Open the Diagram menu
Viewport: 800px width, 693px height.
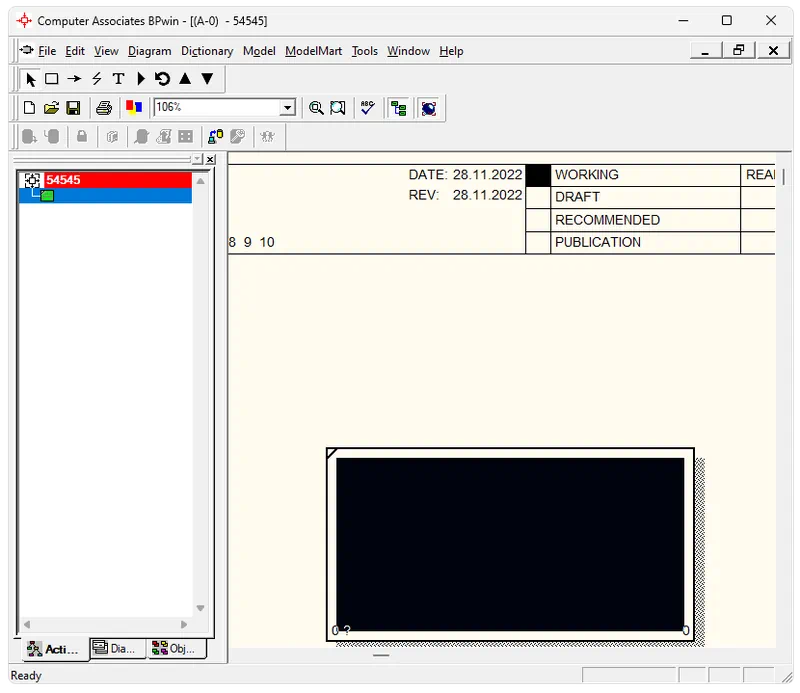(149, 51)
